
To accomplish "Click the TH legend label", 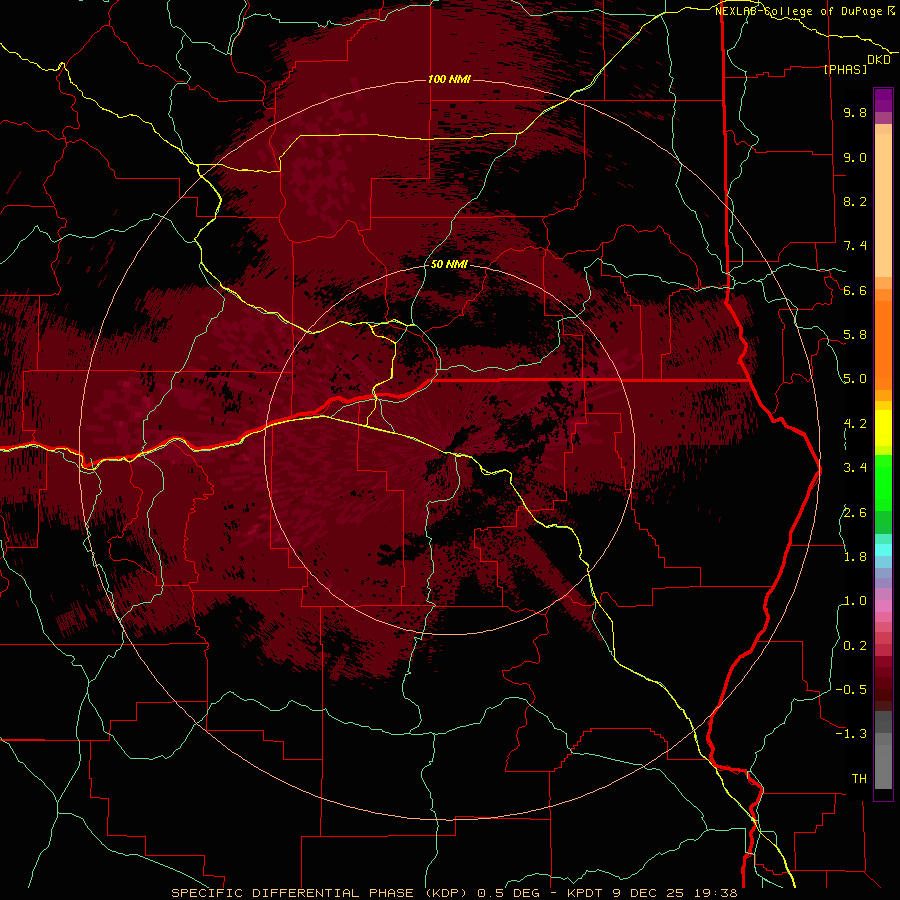I will coord(859,778).
